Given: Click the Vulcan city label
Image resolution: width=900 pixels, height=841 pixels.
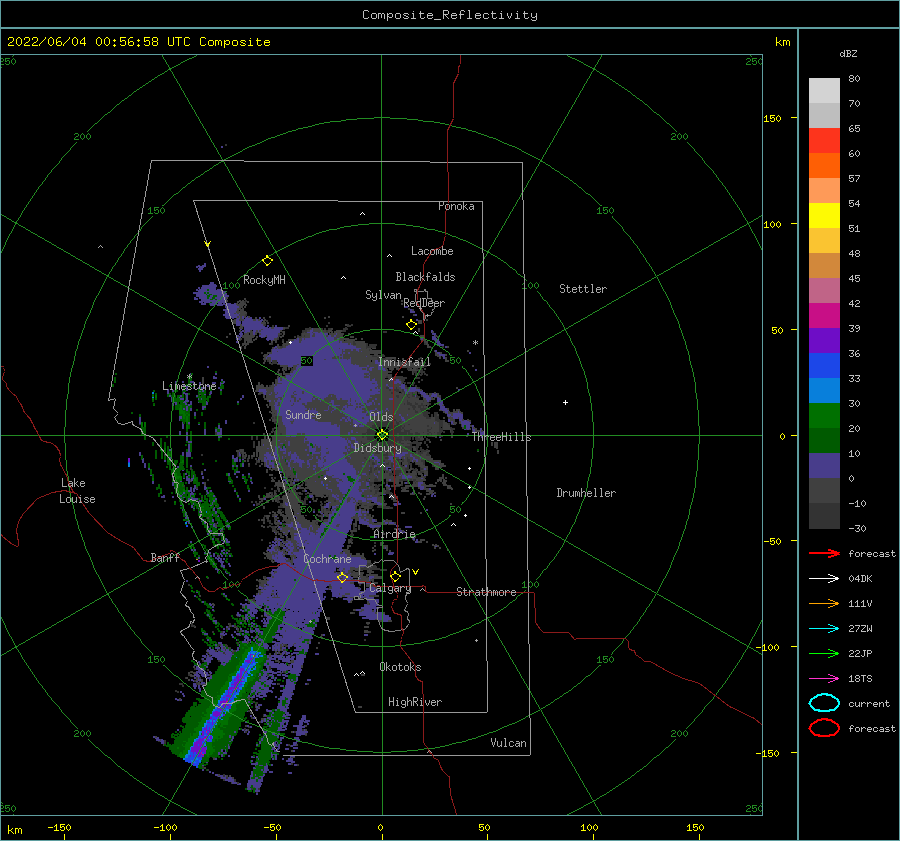Looking at the screenshot, I should click(x=508, y=743).
